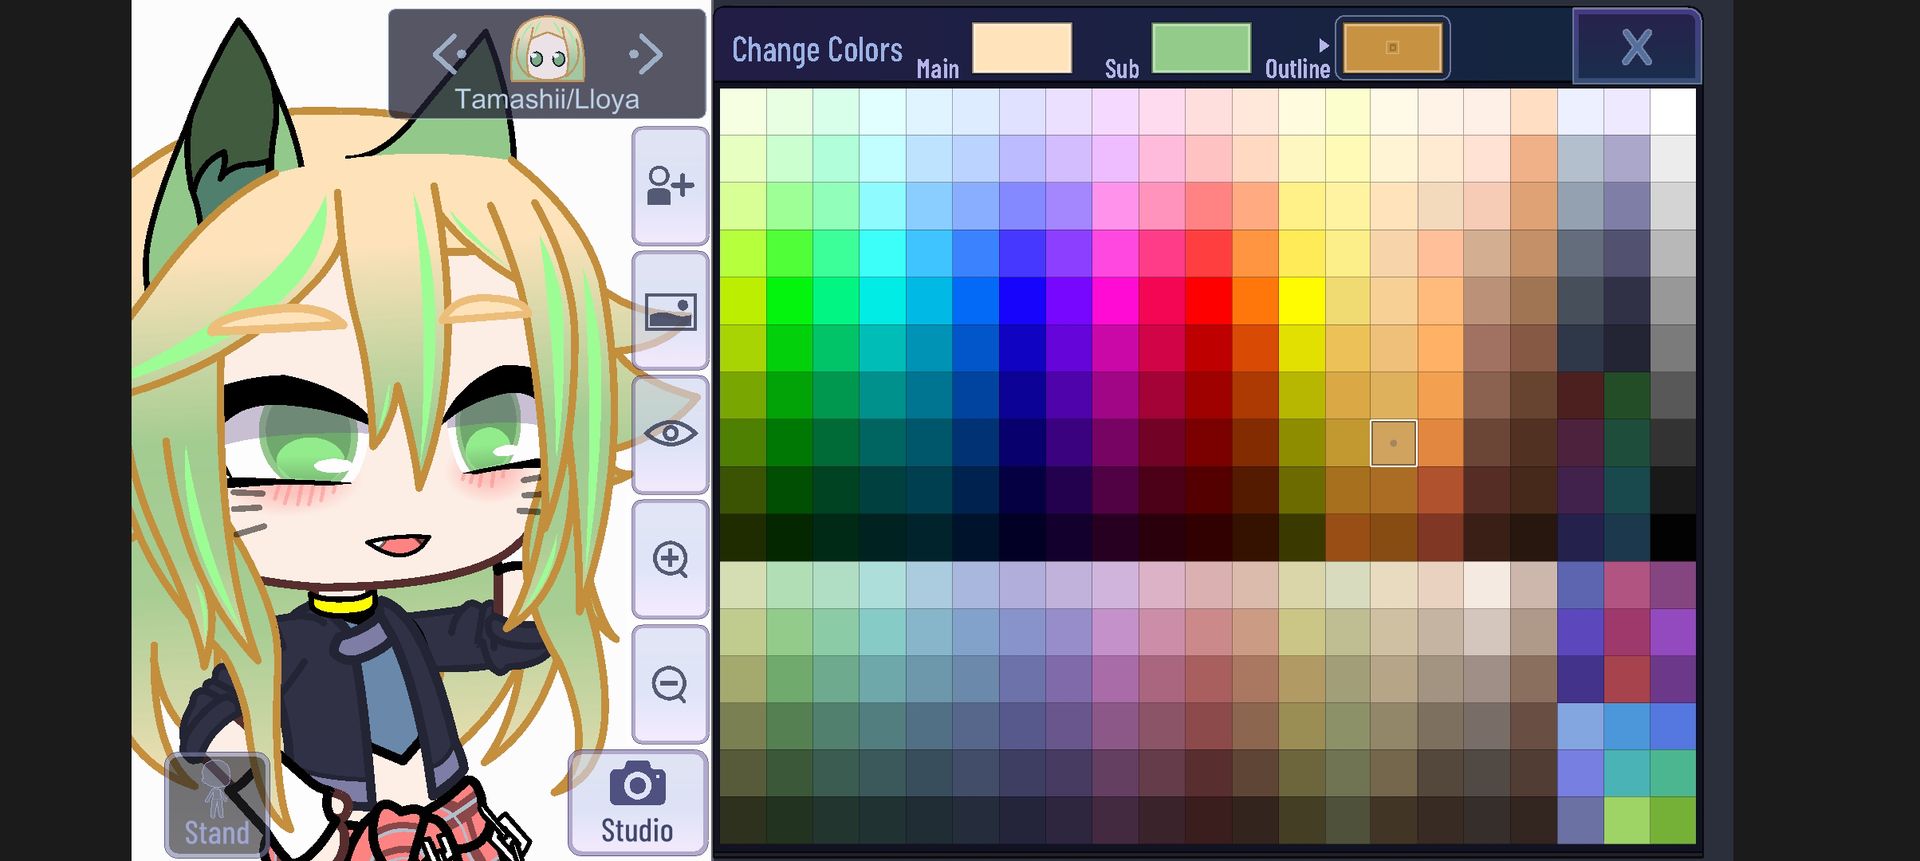Viewport: 1920px width, 861px height.
Task: Pick the pure white palette swatch
Action: 1673,112
